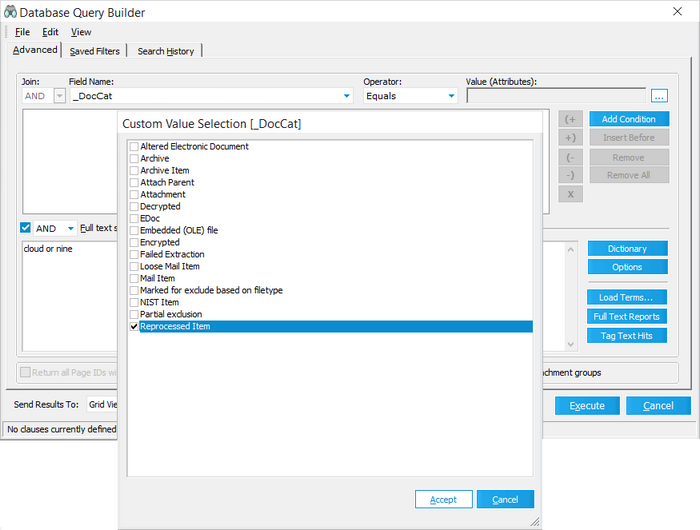The image size is (700, 530).
Task: Check the Altered Electronic Document option
Action: (134, 146)
